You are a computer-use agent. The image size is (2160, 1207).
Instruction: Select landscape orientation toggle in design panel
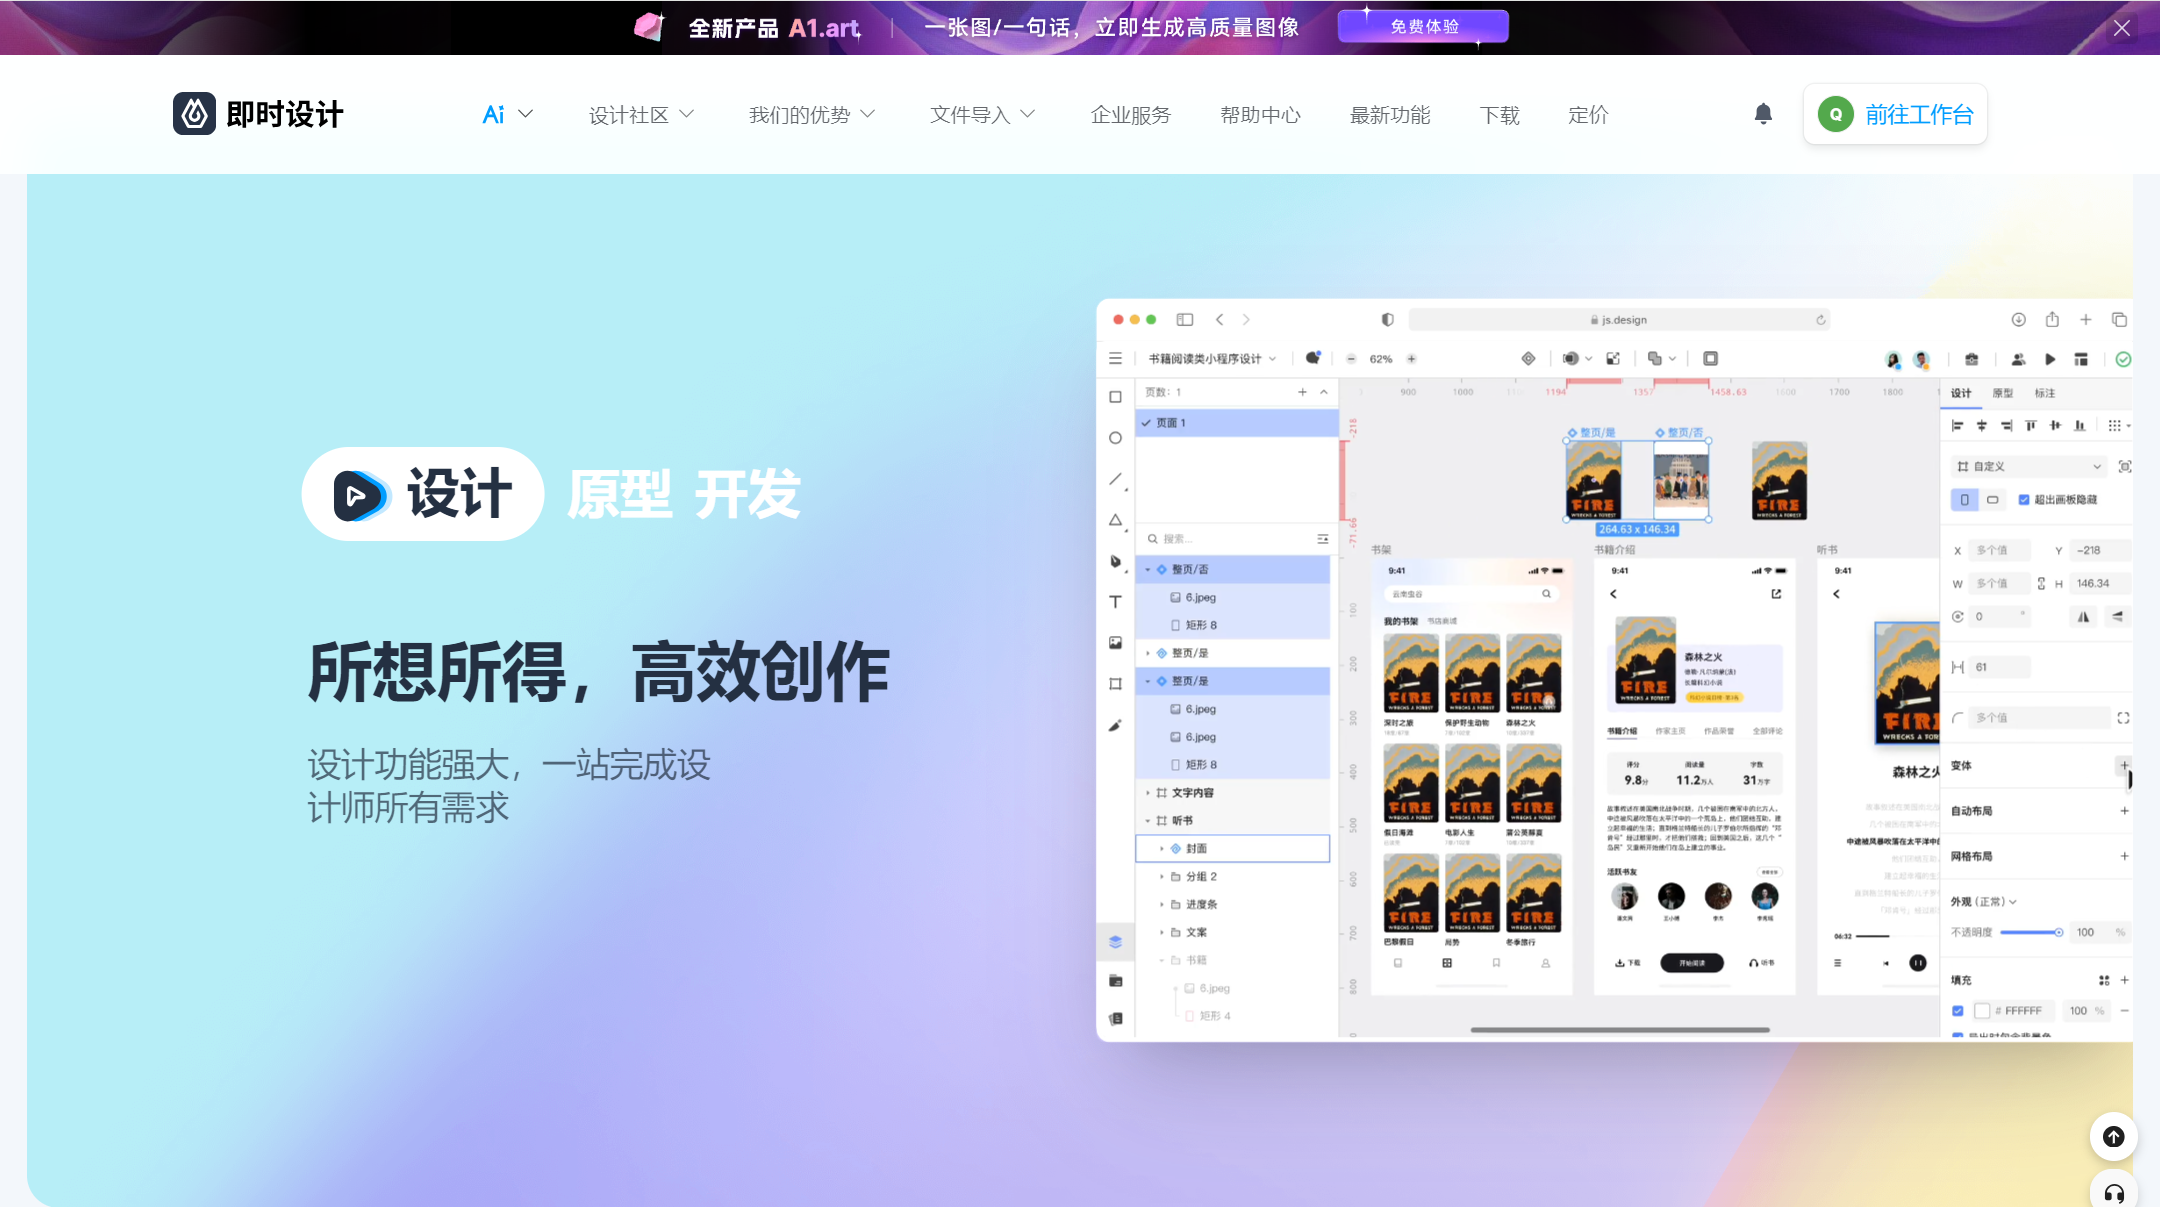pyautogui.click(x=1992, y=499)
